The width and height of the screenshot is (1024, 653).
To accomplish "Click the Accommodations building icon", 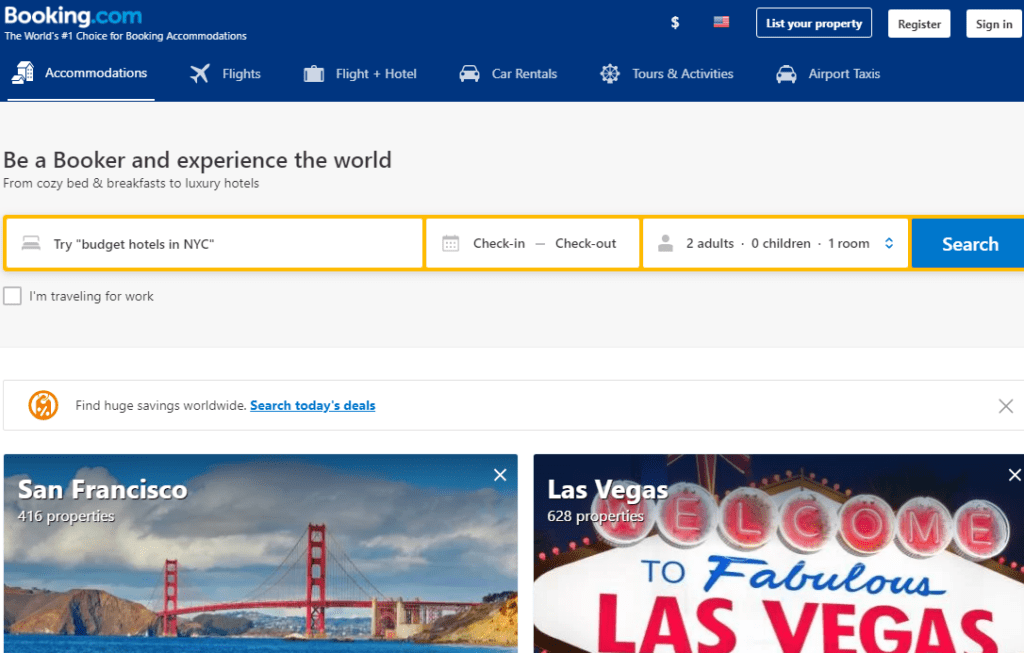I will point(23,72).
